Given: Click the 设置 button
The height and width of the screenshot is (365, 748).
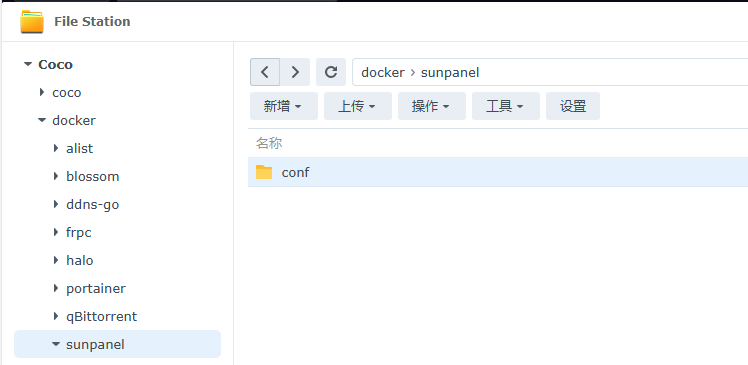Looking at the screenshot, I should point(573,106).
